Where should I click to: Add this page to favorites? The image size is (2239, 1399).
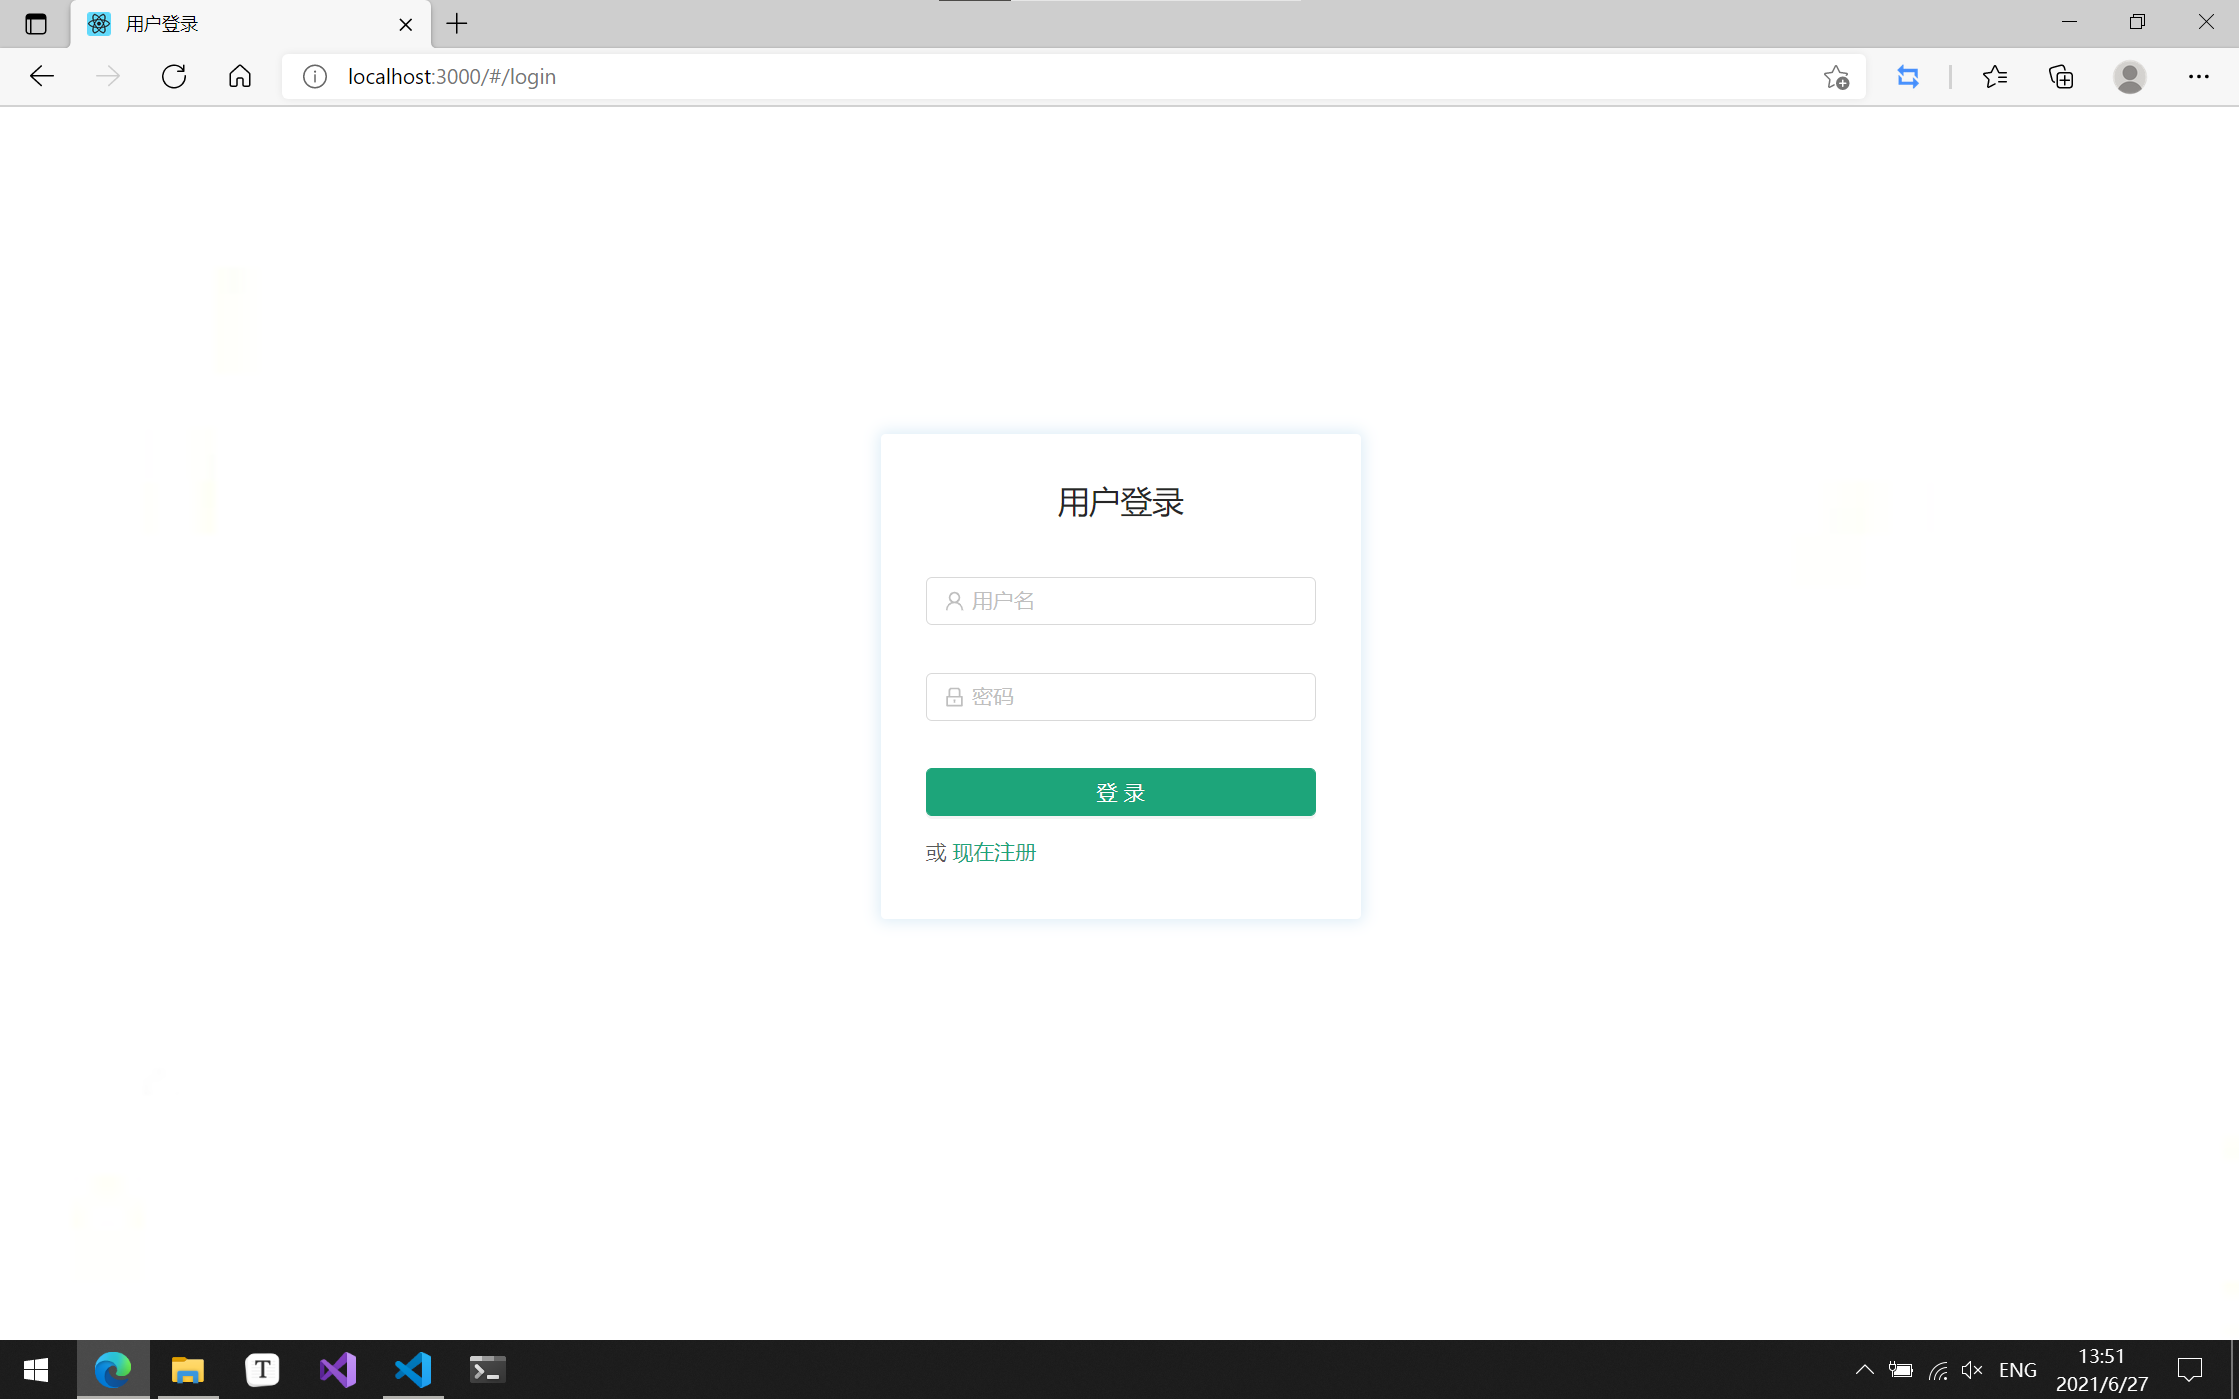(x=1836, y=77)
